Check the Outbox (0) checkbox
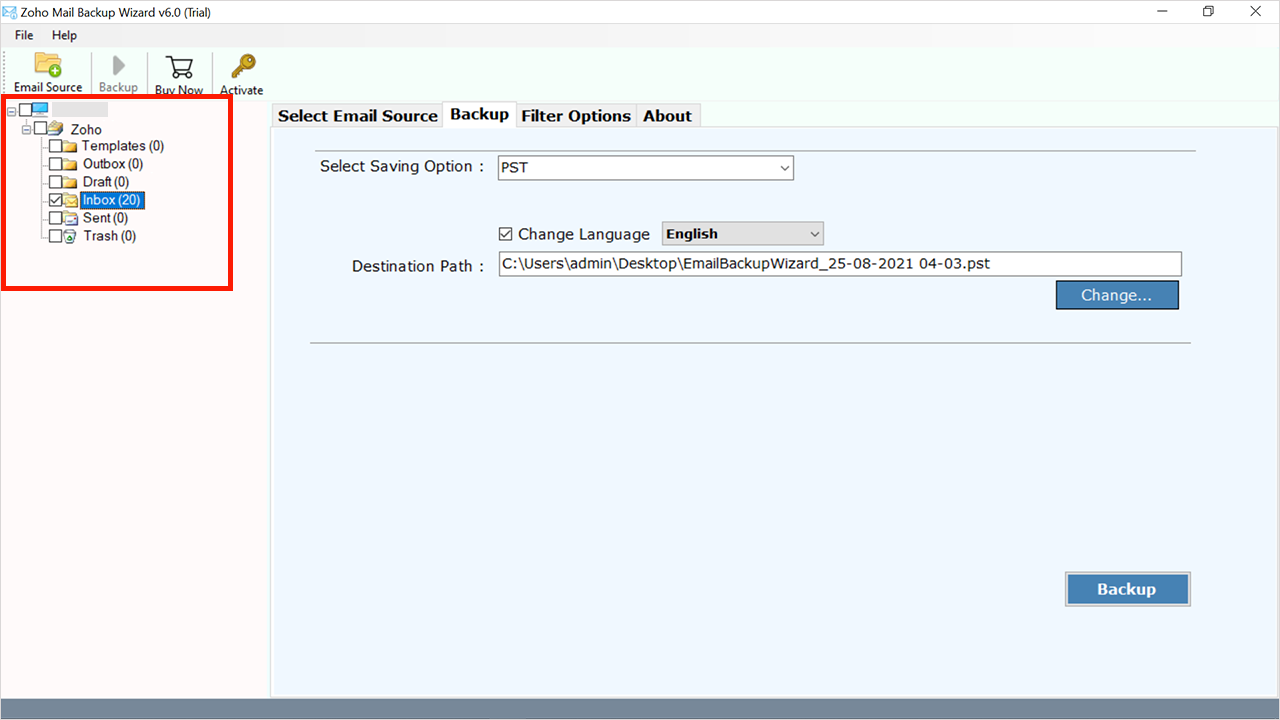Screen dimensions: 1280x720 pos(56,164)
